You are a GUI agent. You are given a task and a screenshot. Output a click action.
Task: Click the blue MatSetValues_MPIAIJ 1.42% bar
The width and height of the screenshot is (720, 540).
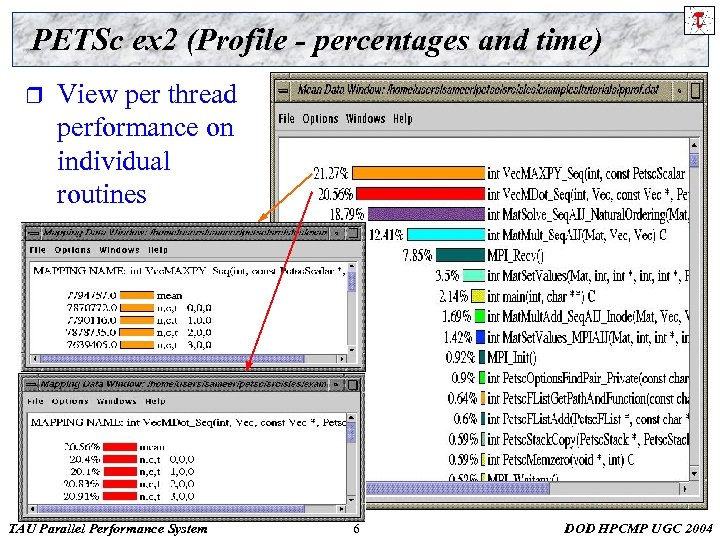(x=481, y=337)
